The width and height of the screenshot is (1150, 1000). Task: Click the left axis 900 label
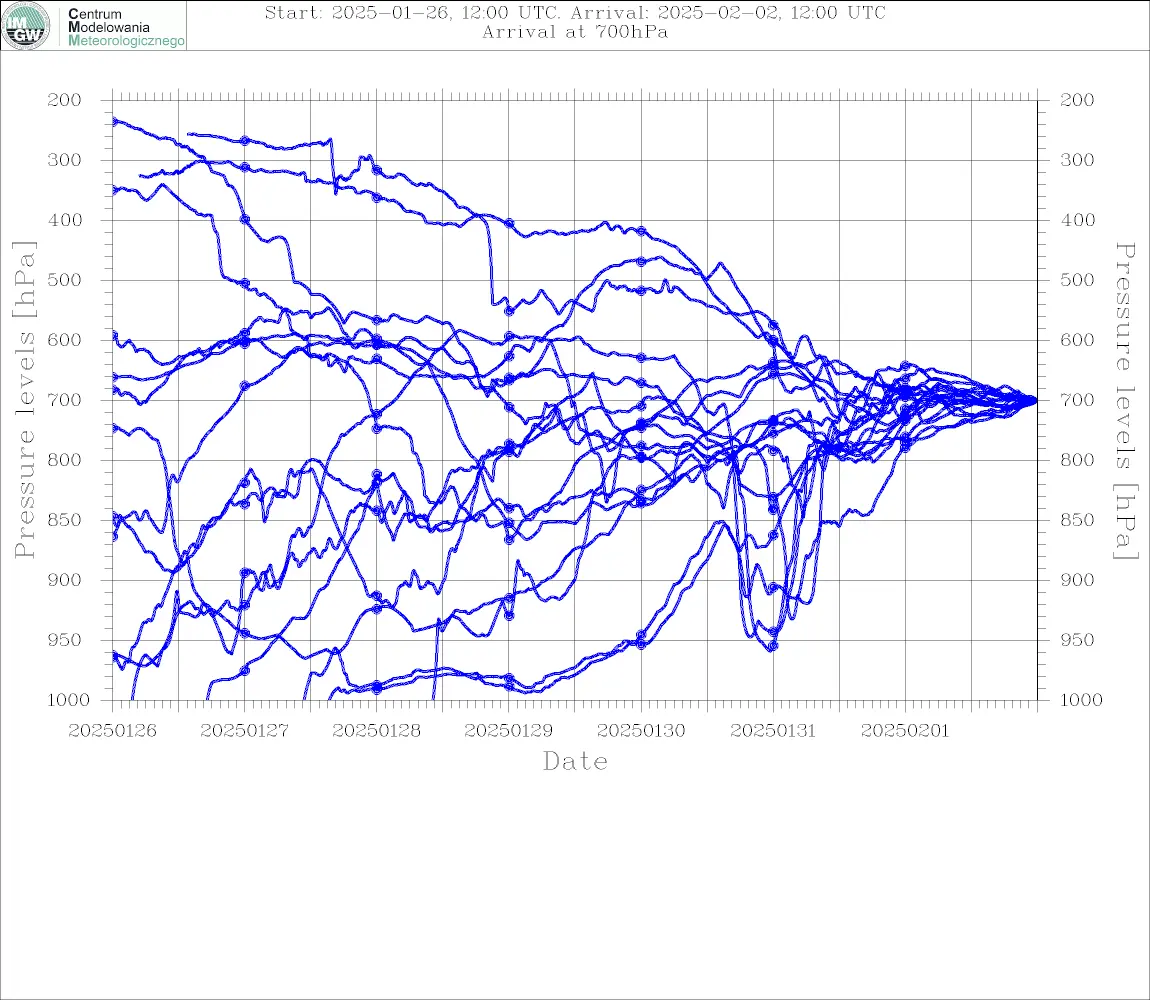click(65, 580)
